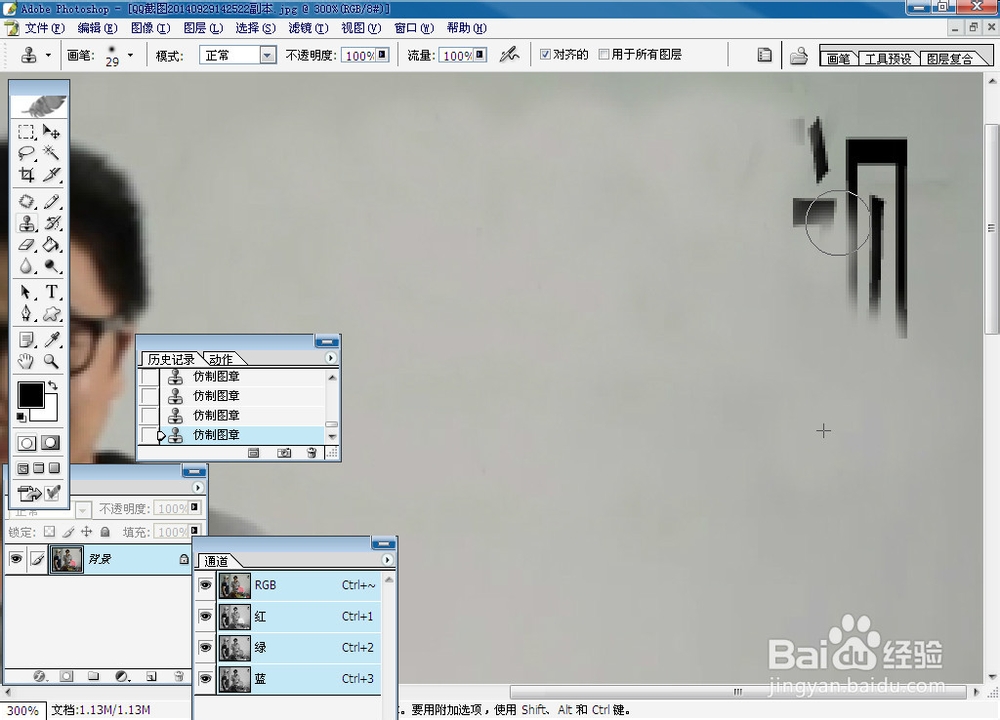
Task: Open the 工具预设 tab in palette well
Action: [x=888, y=59]
